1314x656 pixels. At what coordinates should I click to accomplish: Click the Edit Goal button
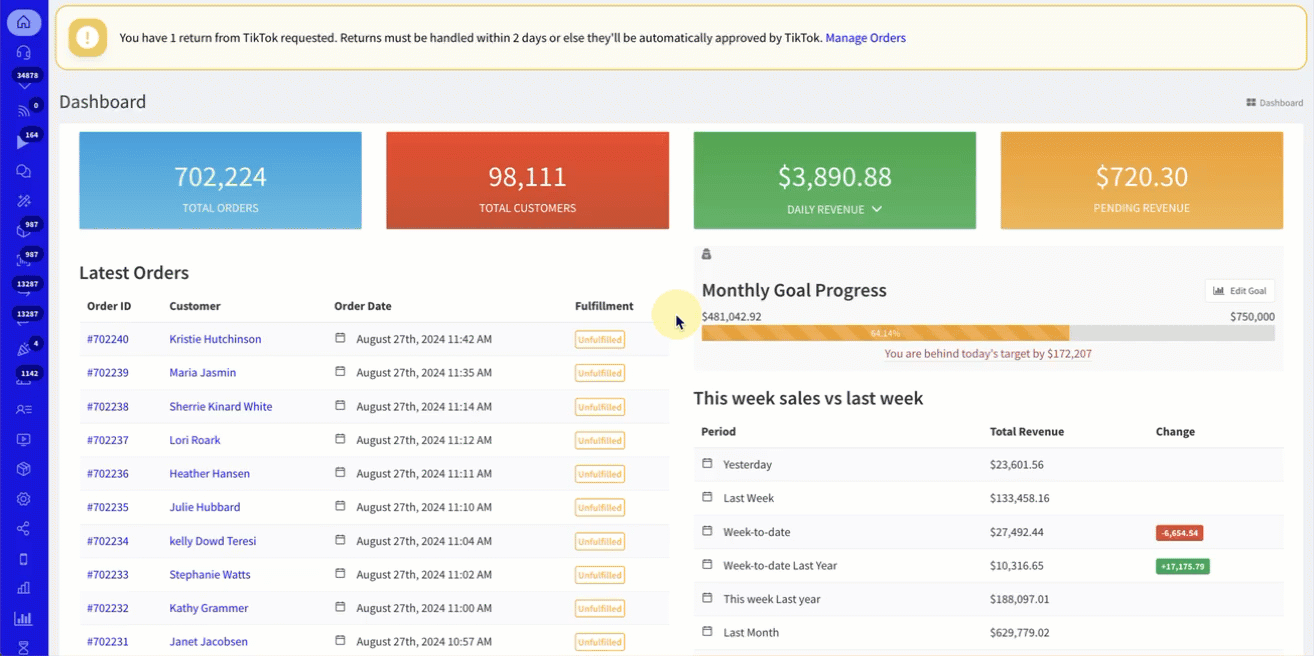tap(1239, 291)
